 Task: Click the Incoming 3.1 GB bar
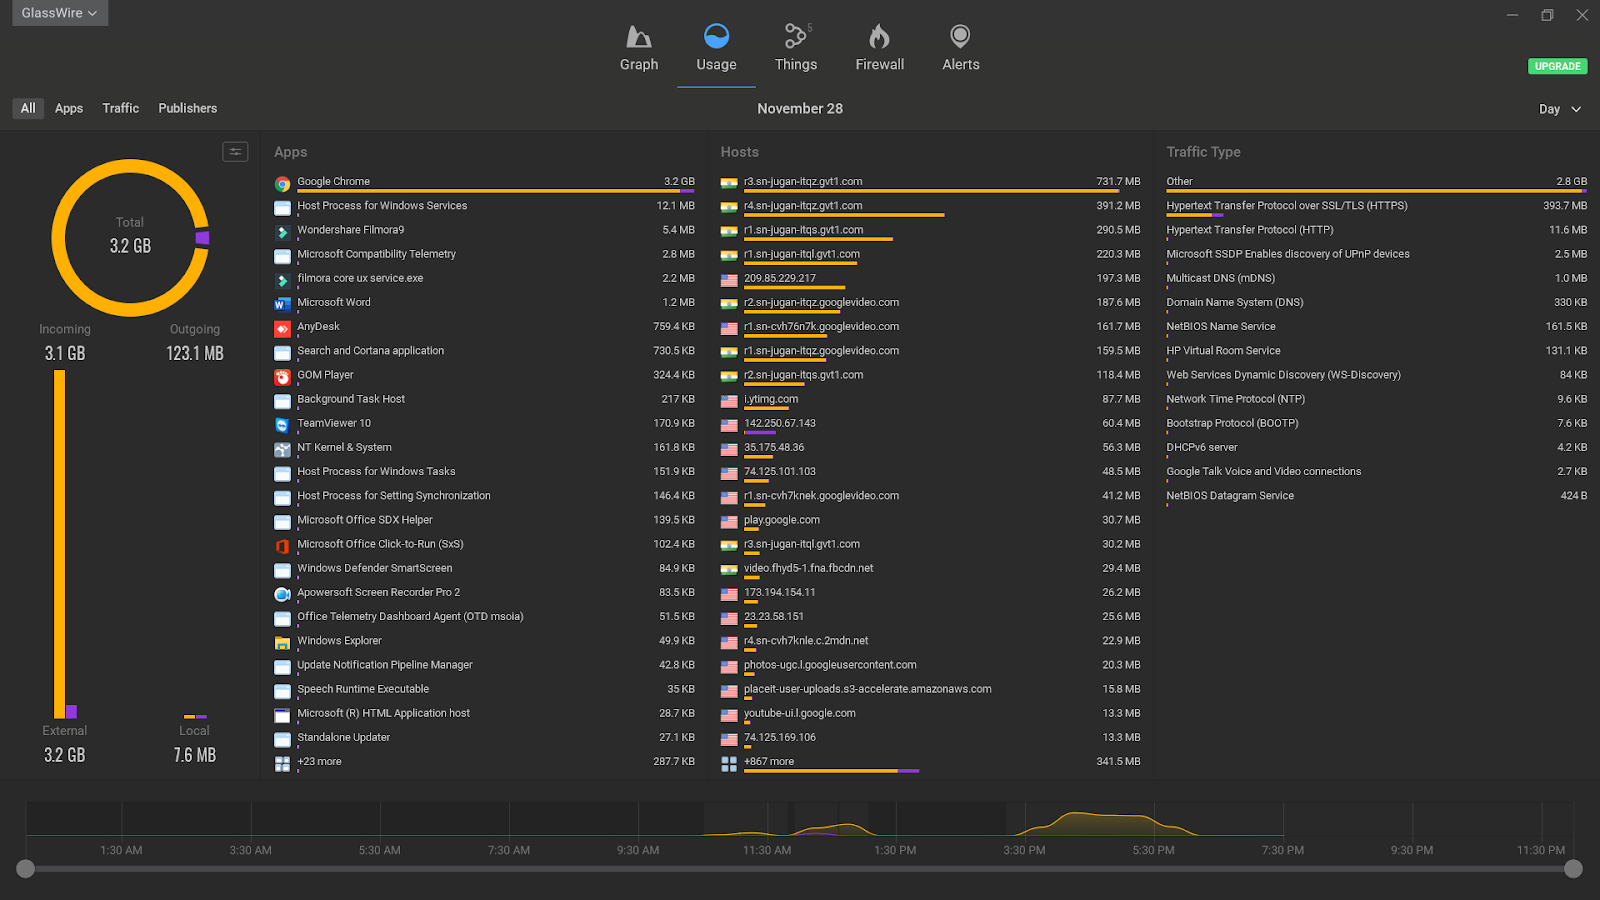(x=59, y=544)
